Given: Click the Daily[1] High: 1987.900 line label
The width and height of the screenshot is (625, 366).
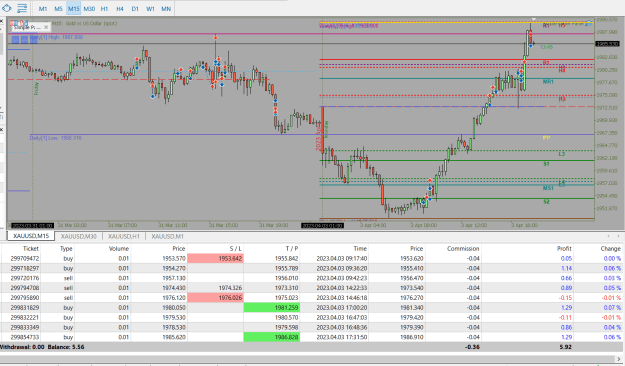Looking at the screenshot, I should tap(56, 37).
